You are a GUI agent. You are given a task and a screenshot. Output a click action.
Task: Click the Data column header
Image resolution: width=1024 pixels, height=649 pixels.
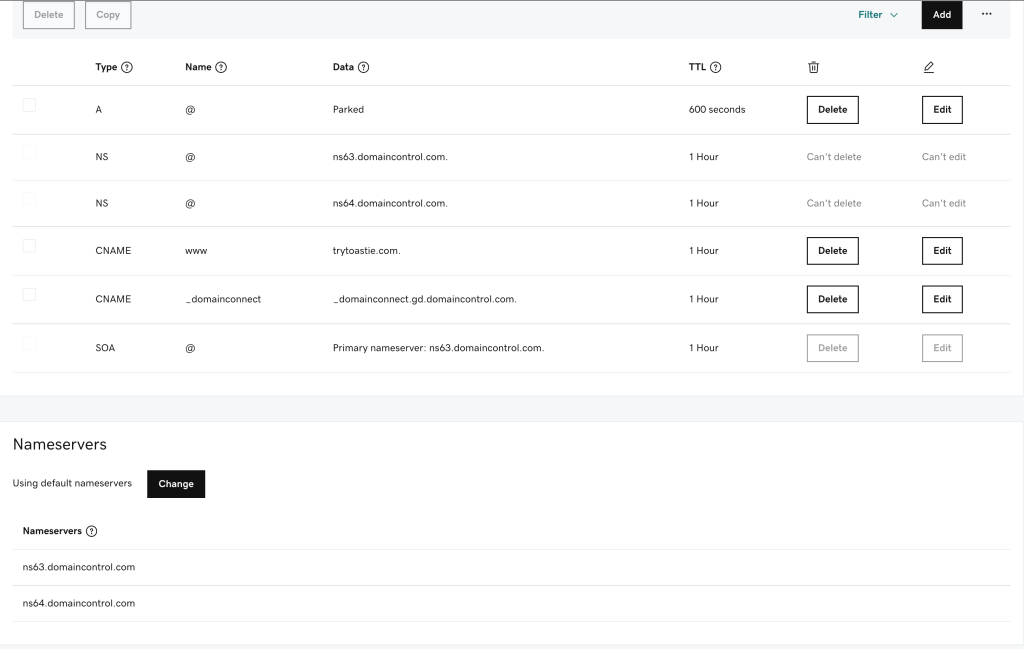343,67
